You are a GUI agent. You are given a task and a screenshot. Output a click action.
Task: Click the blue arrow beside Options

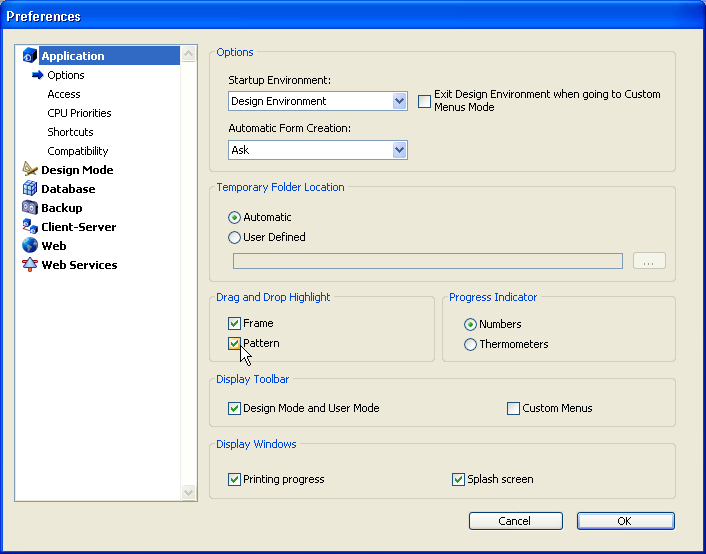pos(38,75)
